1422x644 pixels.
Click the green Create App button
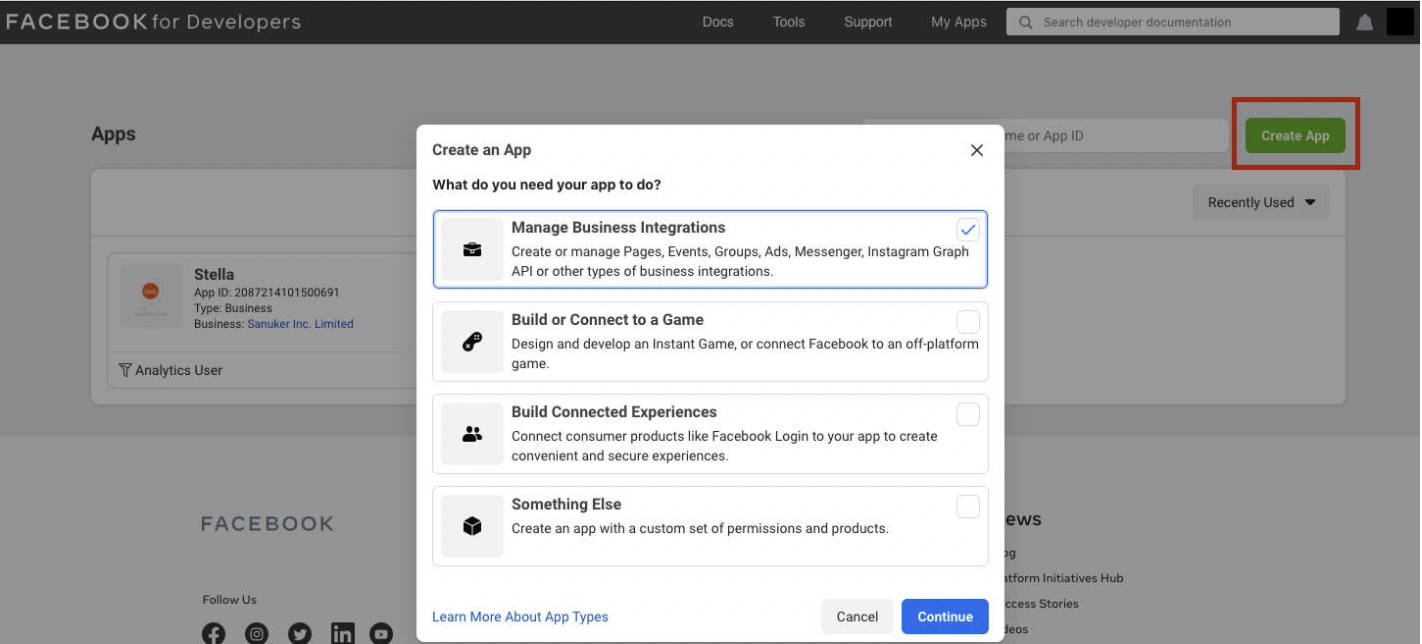(x=1295, y=135)
